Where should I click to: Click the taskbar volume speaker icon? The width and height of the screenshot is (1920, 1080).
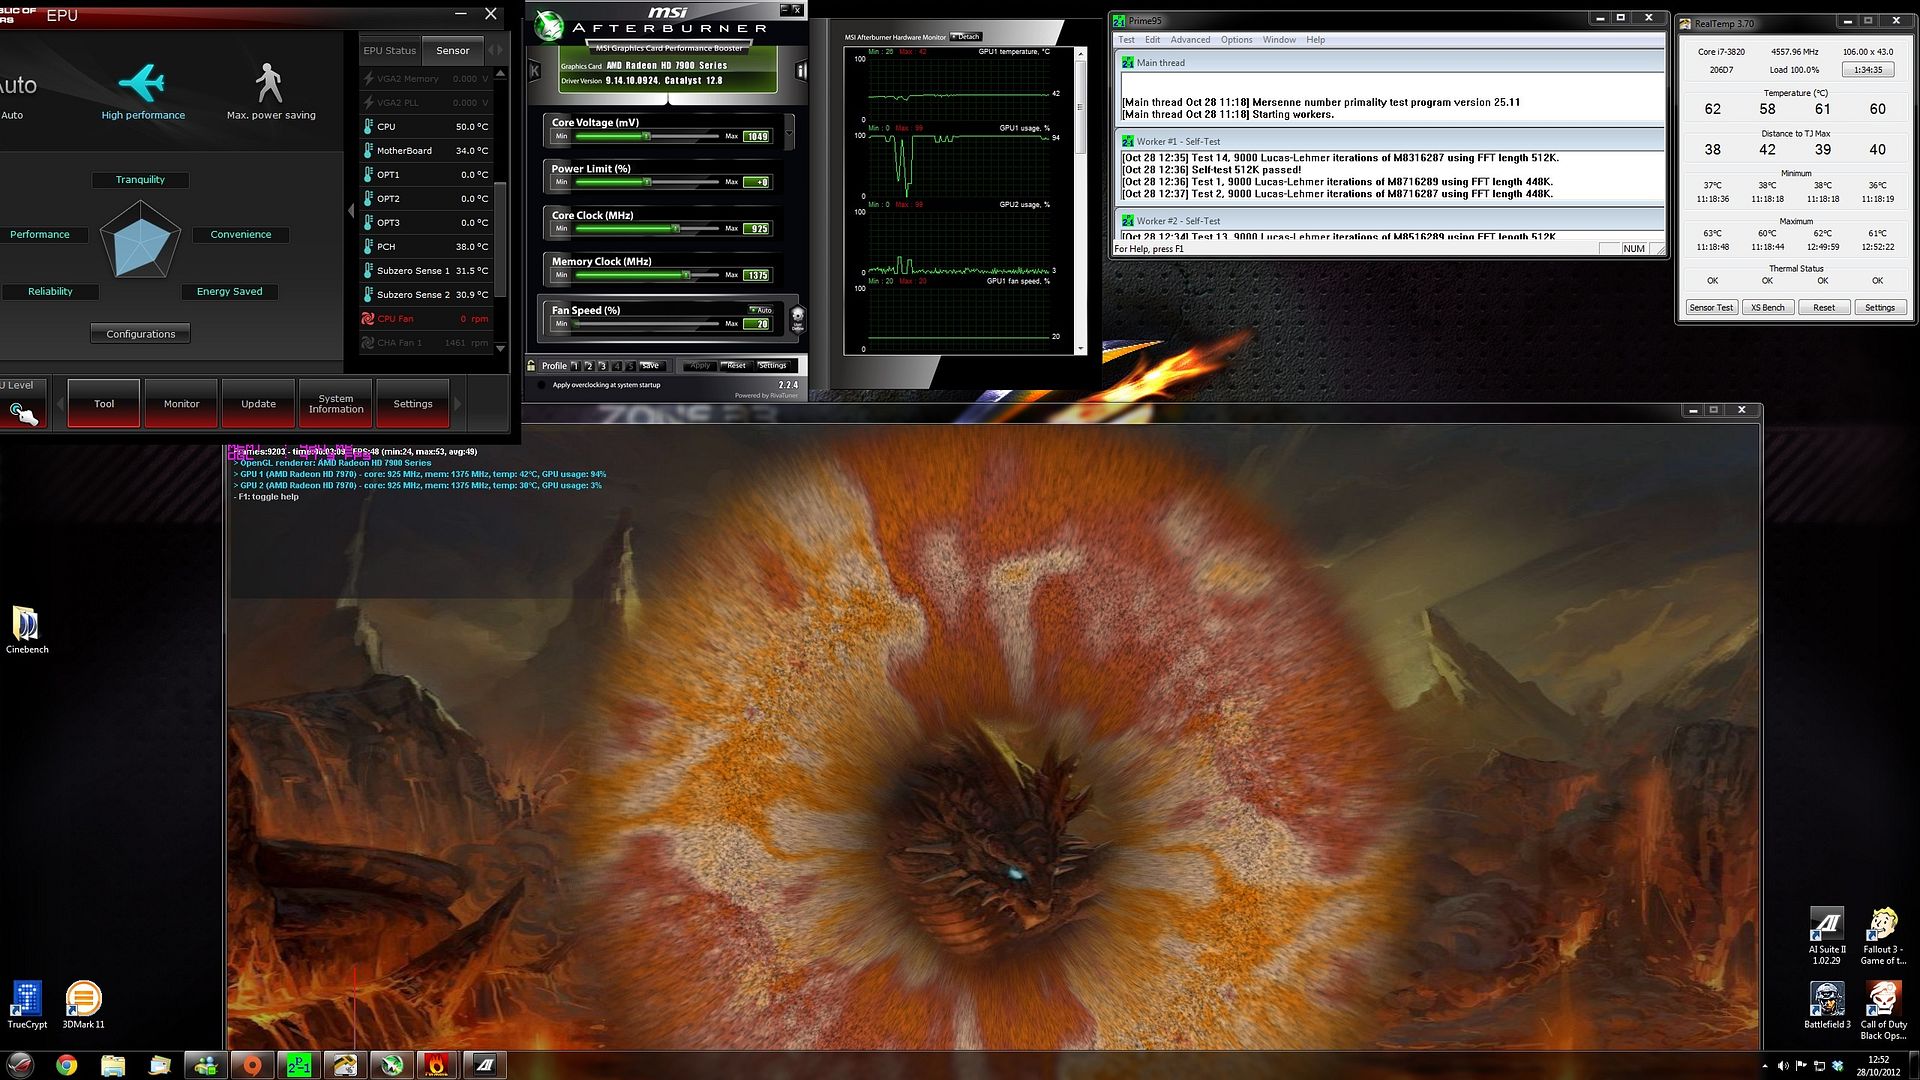[x=1783, y=1066]
